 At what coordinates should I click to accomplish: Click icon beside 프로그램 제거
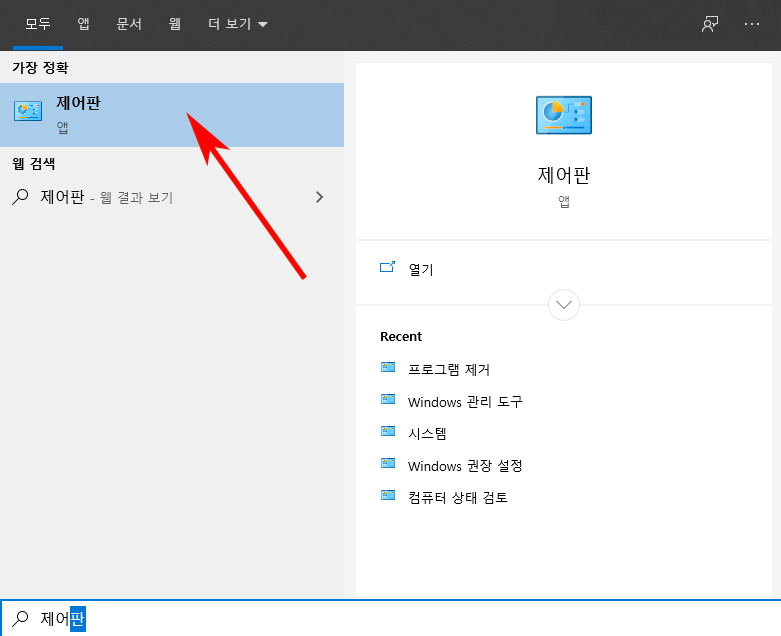388,368
